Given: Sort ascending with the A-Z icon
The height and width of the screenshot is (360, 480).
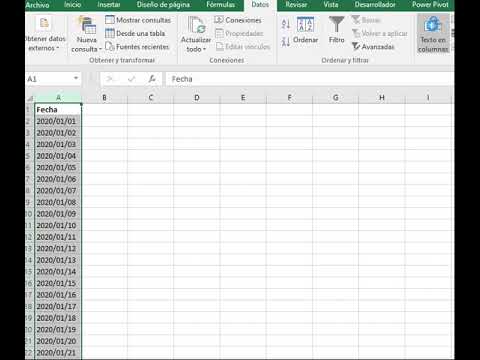Looking at the screenshot, I should (x=286, y=24).
